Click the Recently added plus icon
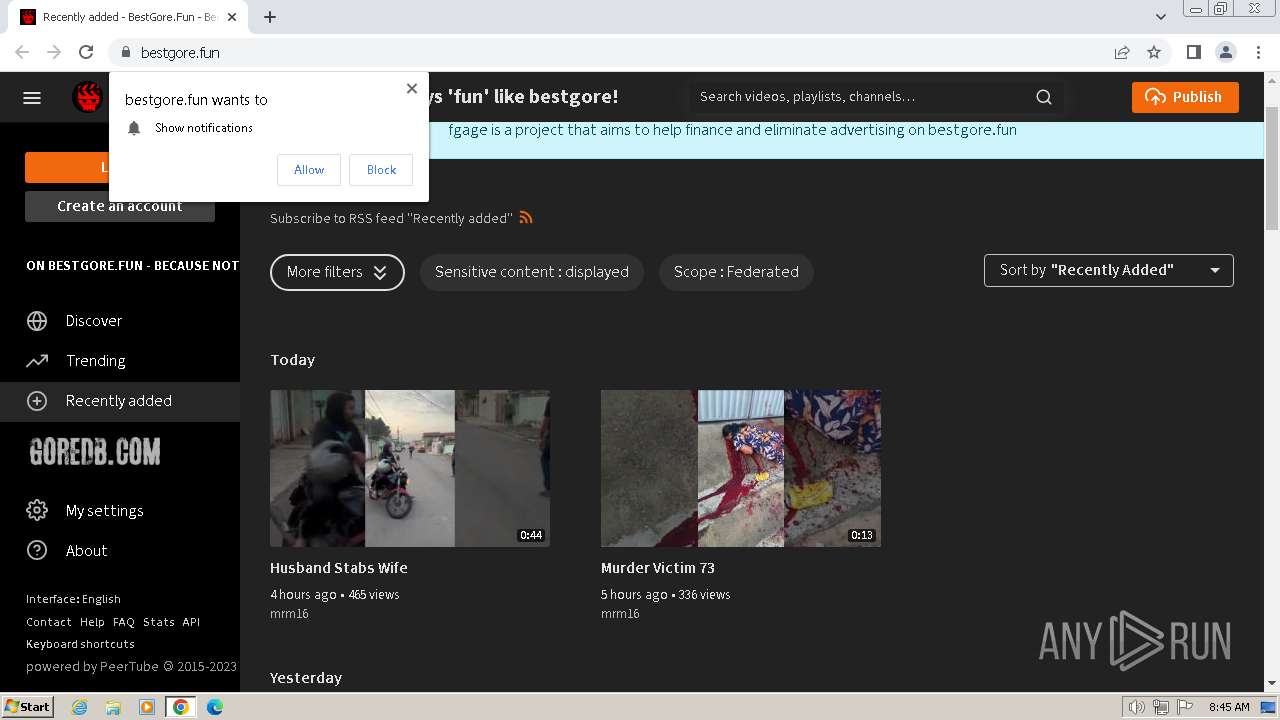Viewport: 1280px width, 720px height. click(37, 401)
